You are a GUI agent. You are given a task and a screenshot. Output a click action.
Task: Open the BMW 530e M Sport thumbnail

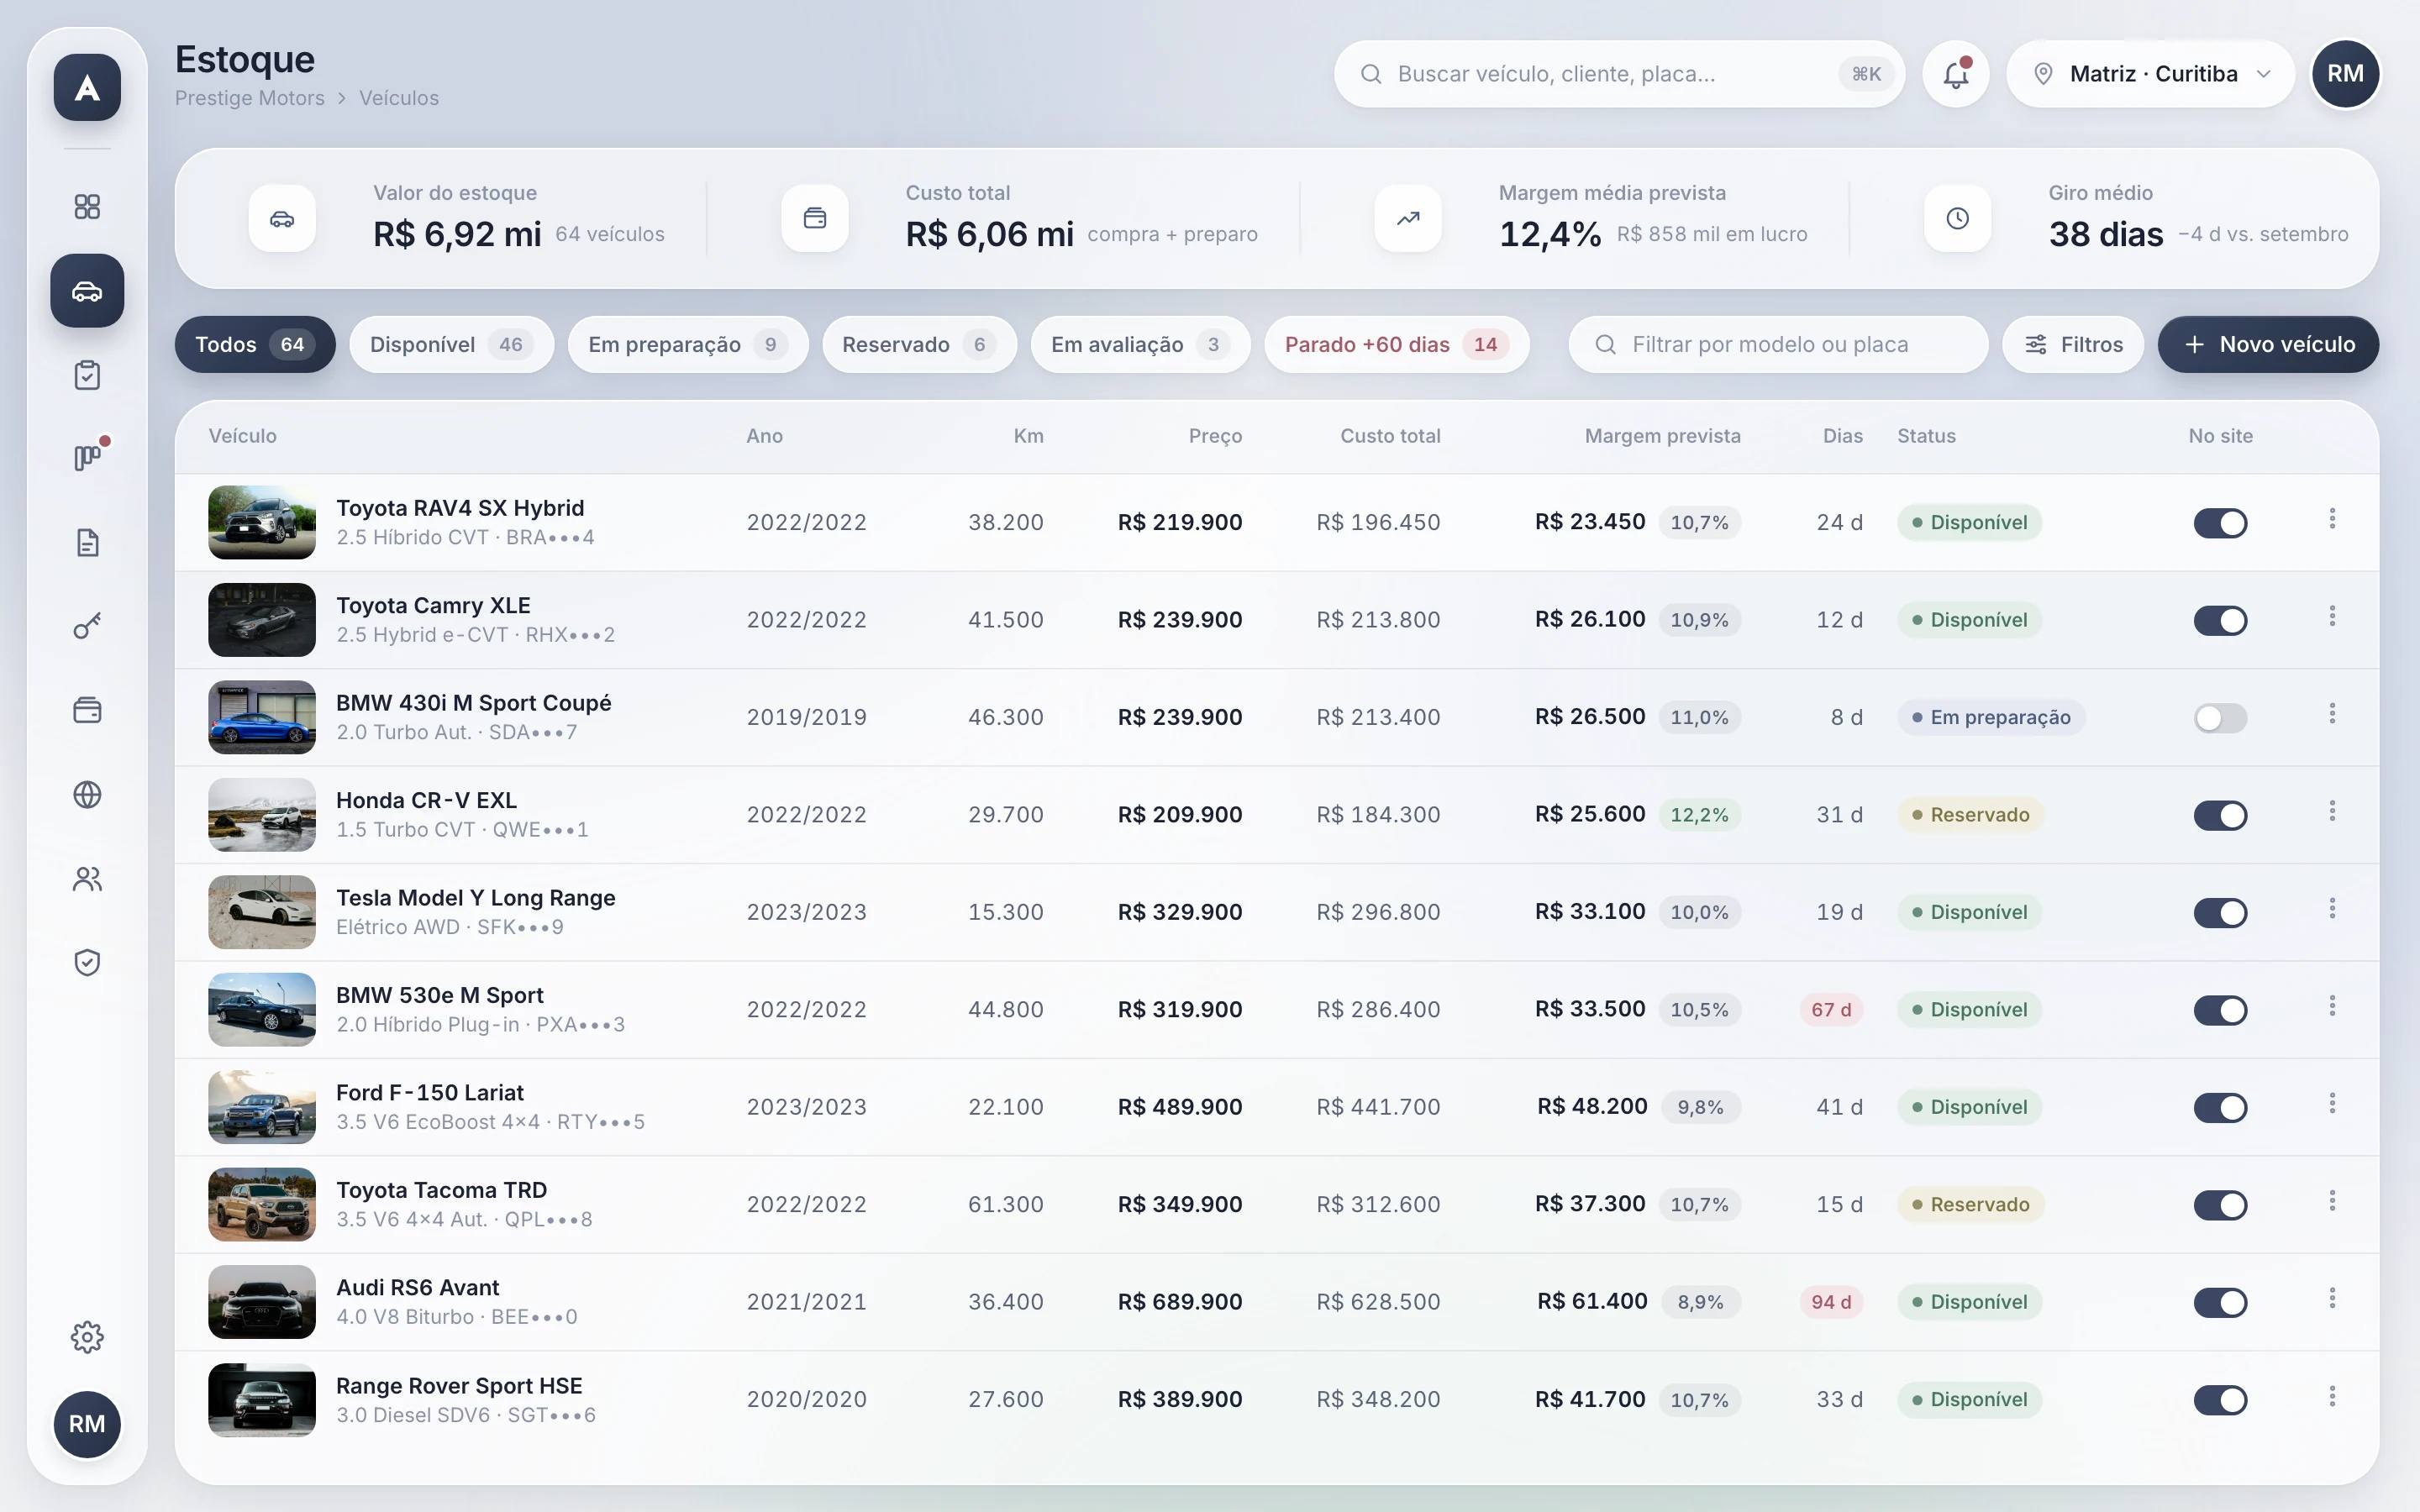tap(262, 1010)
